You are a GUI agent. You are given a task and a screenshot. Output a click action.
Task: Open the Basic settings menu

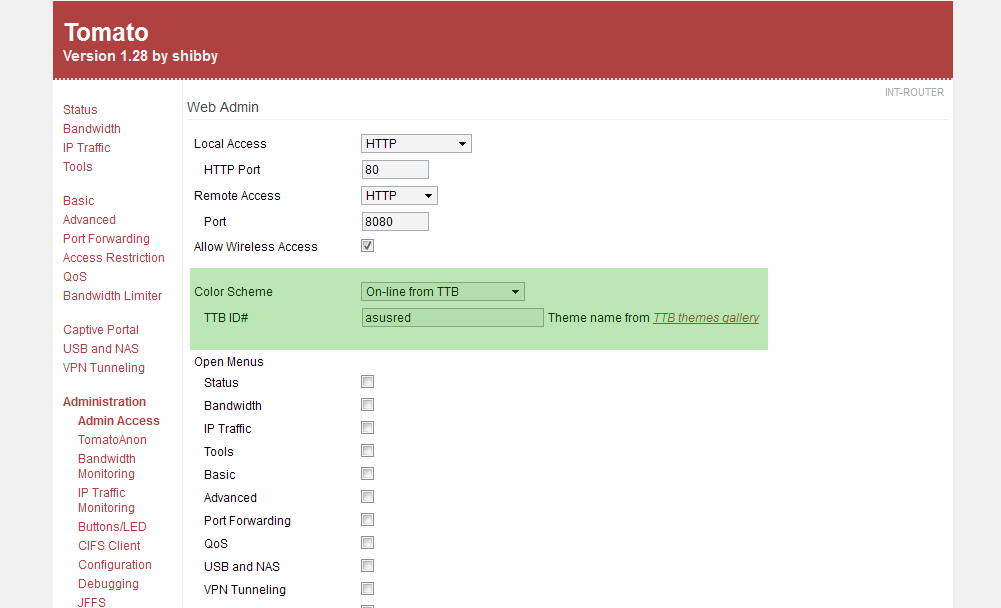click(x=79, y=201)
